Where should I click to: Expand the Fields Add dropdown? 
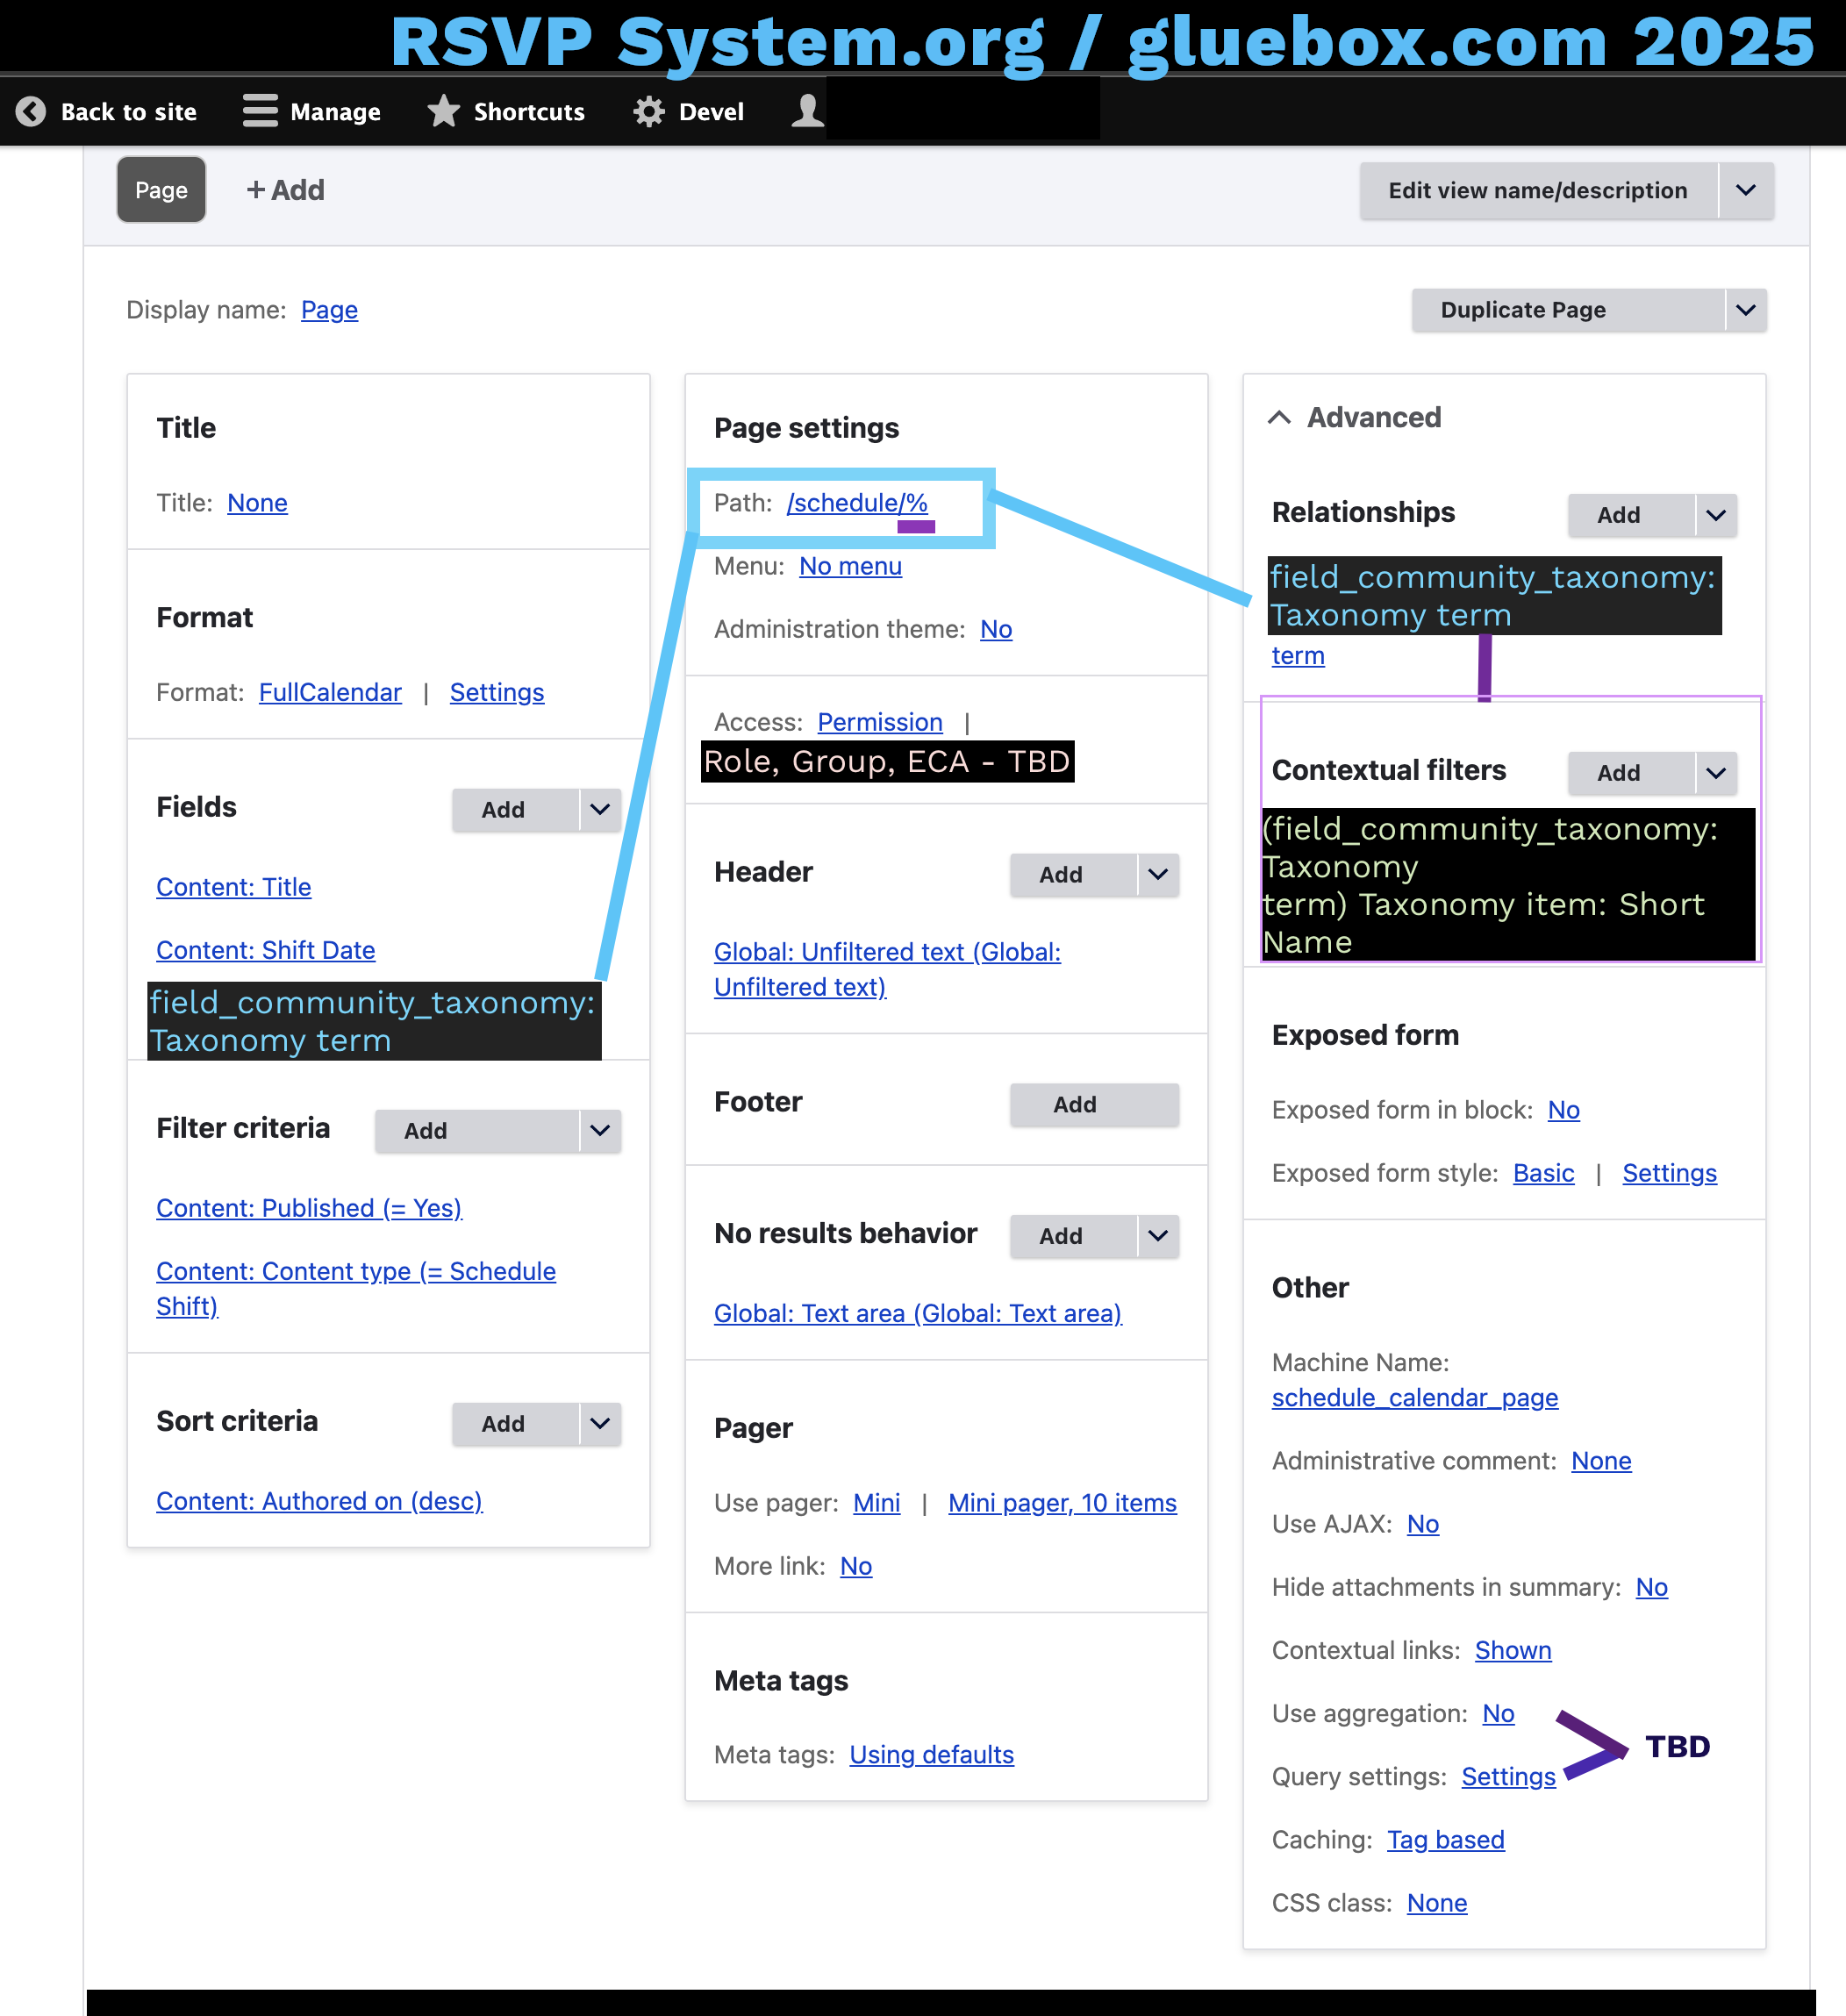(597, 810)
